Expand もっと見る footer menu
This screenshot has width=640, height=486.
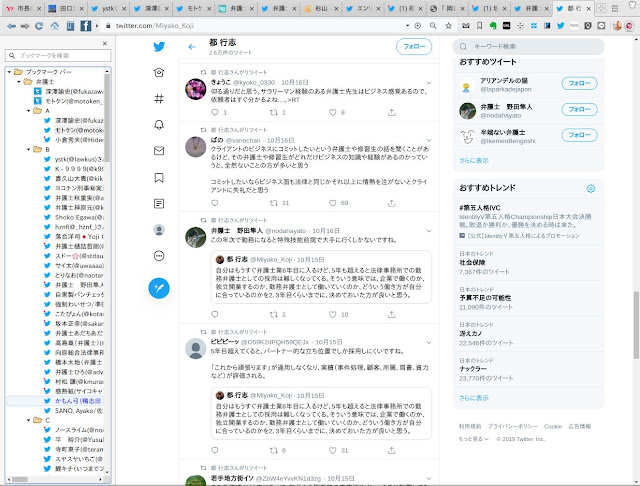473,439
